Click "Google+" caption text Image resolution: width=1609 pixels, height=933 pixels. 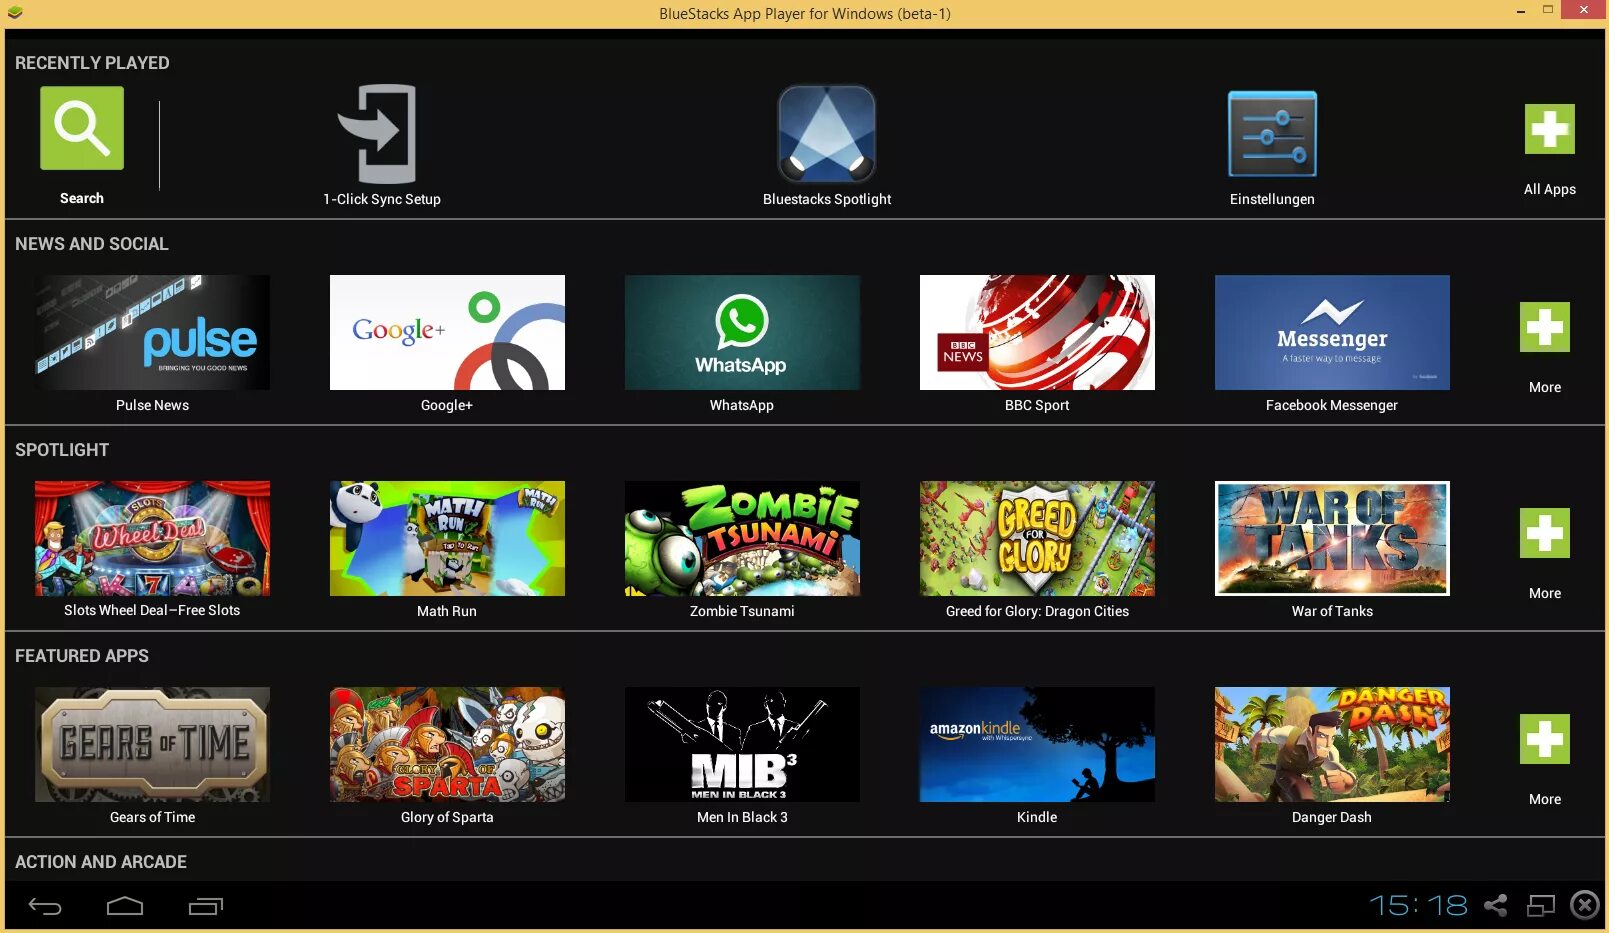click(447, 405)
